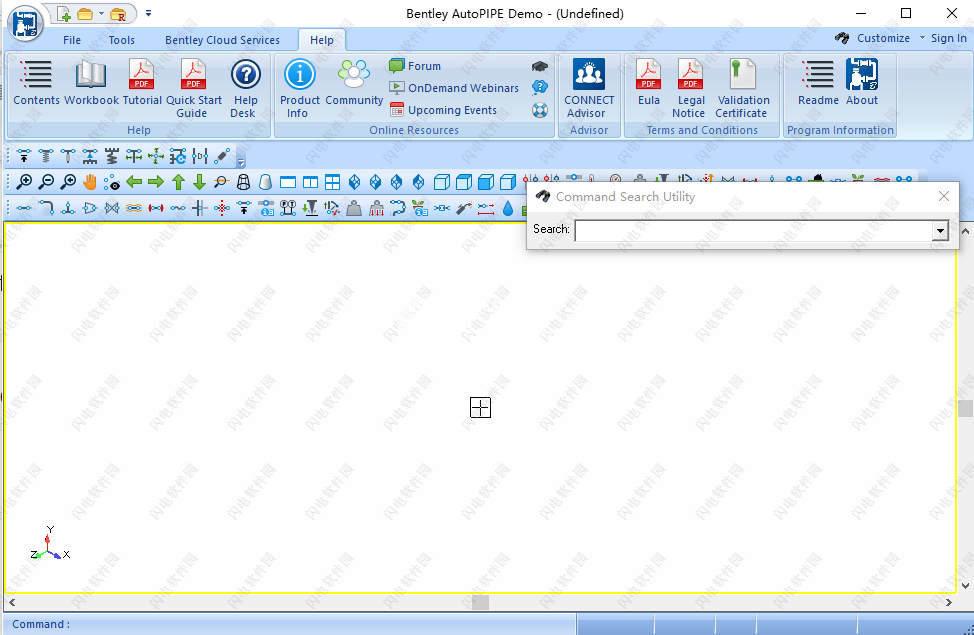Open a model with the folder icon
The height and width of the screenshot is (635, 974).
pyautogui.click(x=85, y=14)
